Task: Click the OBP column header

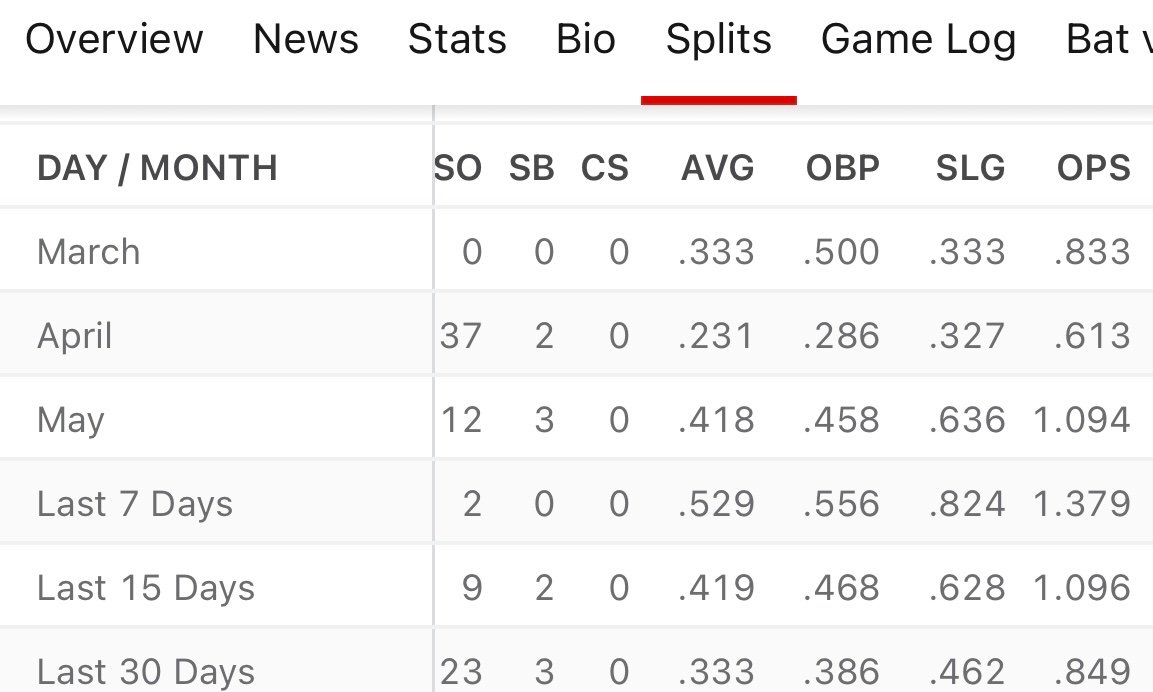Action: (842, 168)
